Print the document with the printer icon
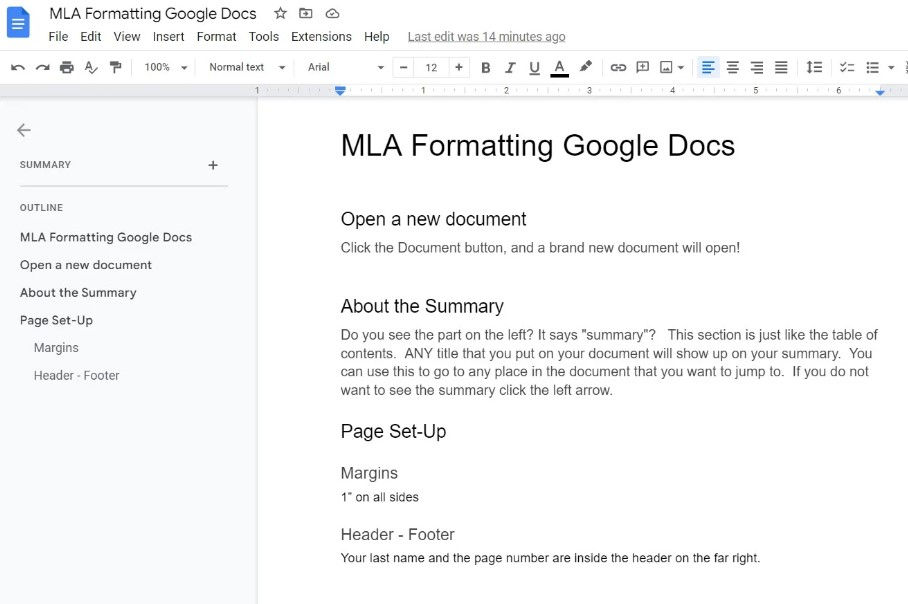 tap(67, 67)
